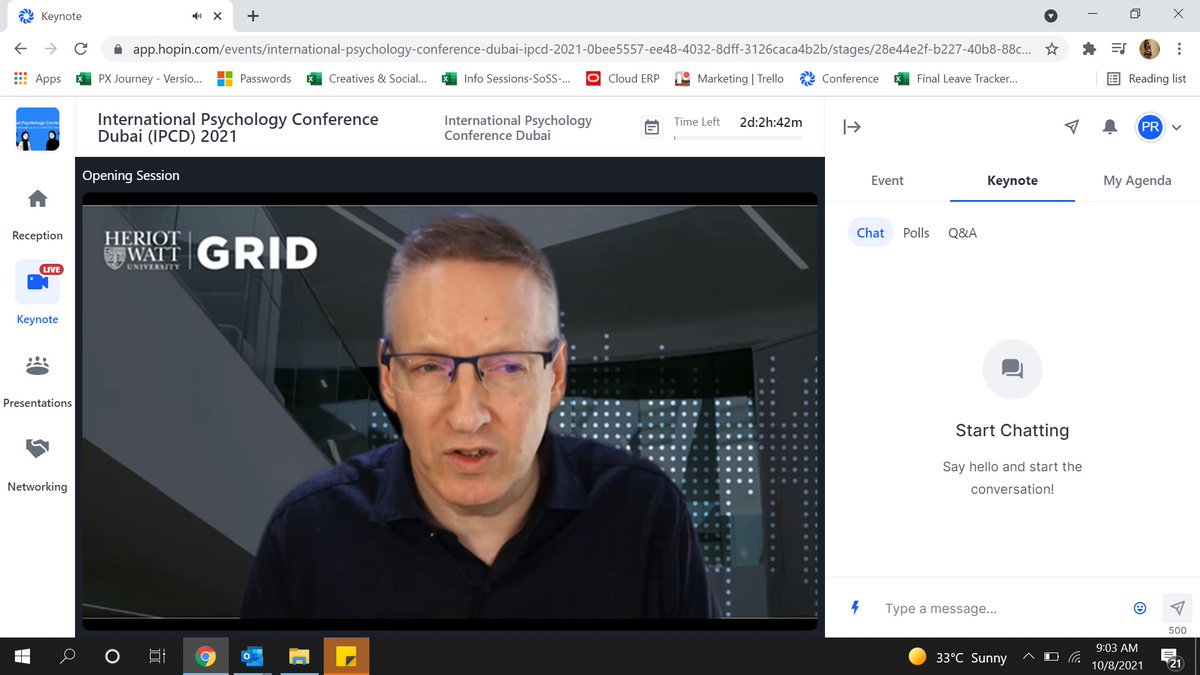Open the calendar schedule icon
The height and width of the screenshot is (675, 1200).
click(x=651, y=127)
